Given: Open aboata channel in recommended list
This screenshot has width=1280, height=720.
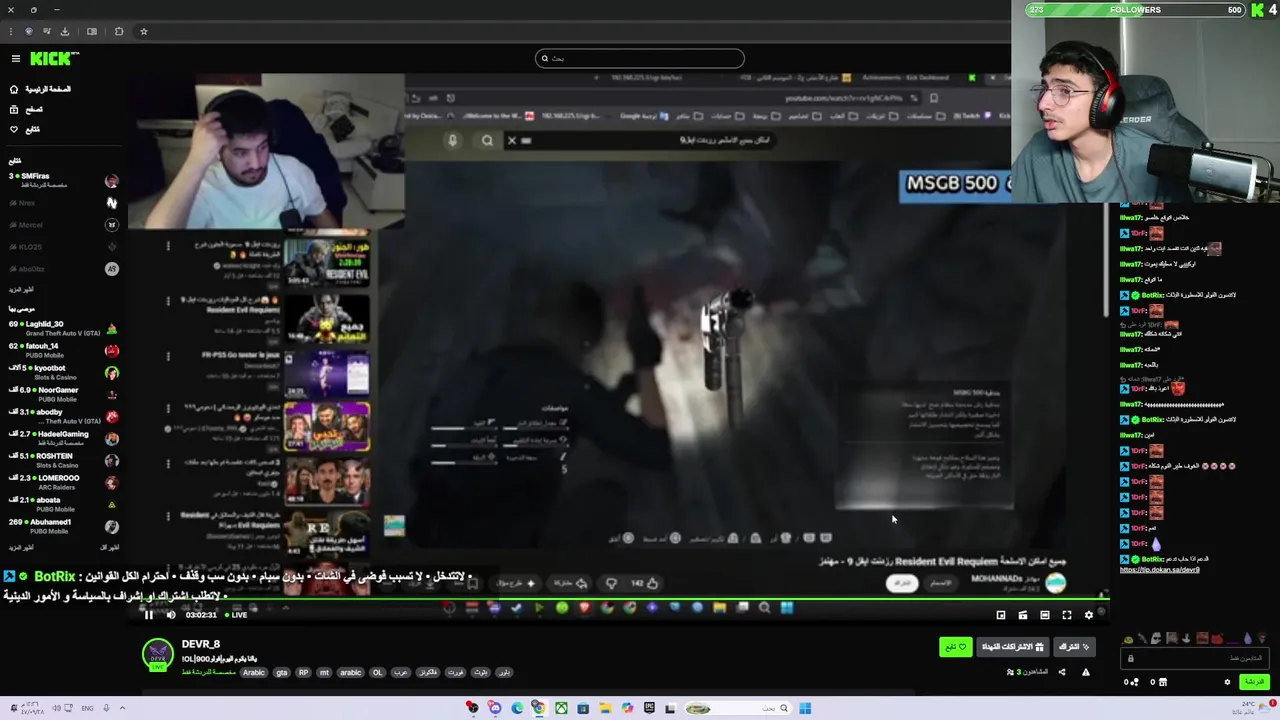Looking at the screenshot, I should pos(62,504).
